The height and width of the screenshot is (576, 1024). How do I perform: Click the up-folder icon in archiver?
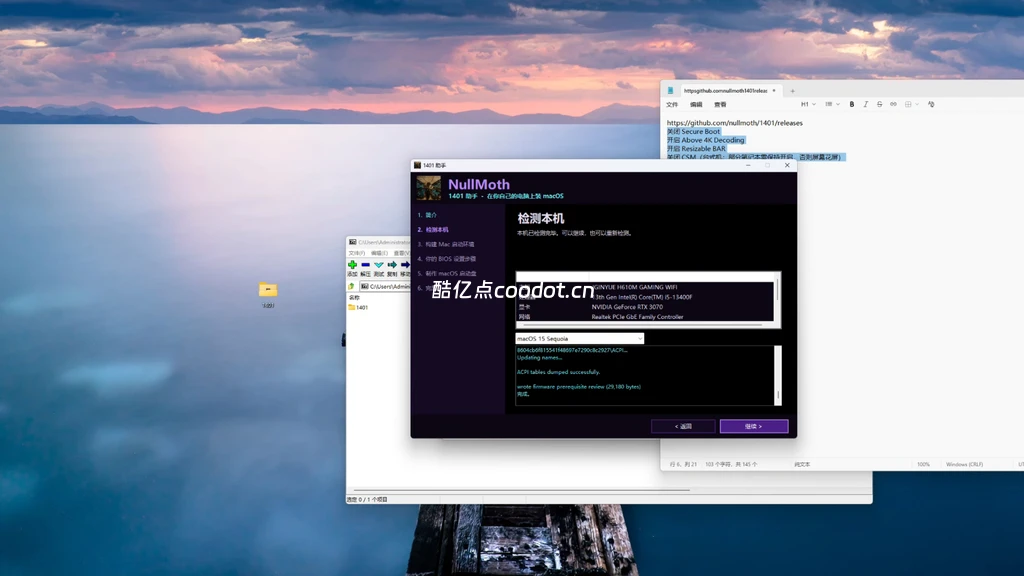coord(351,286)
